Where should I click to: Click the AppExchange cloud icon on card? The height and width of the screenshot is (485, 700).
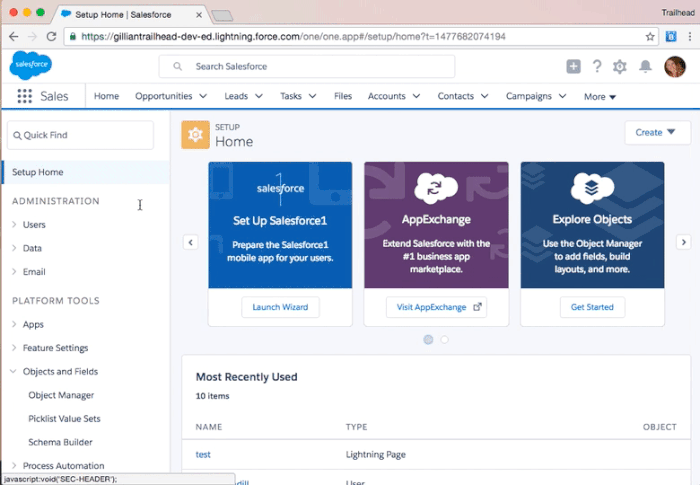coord(436,188)
